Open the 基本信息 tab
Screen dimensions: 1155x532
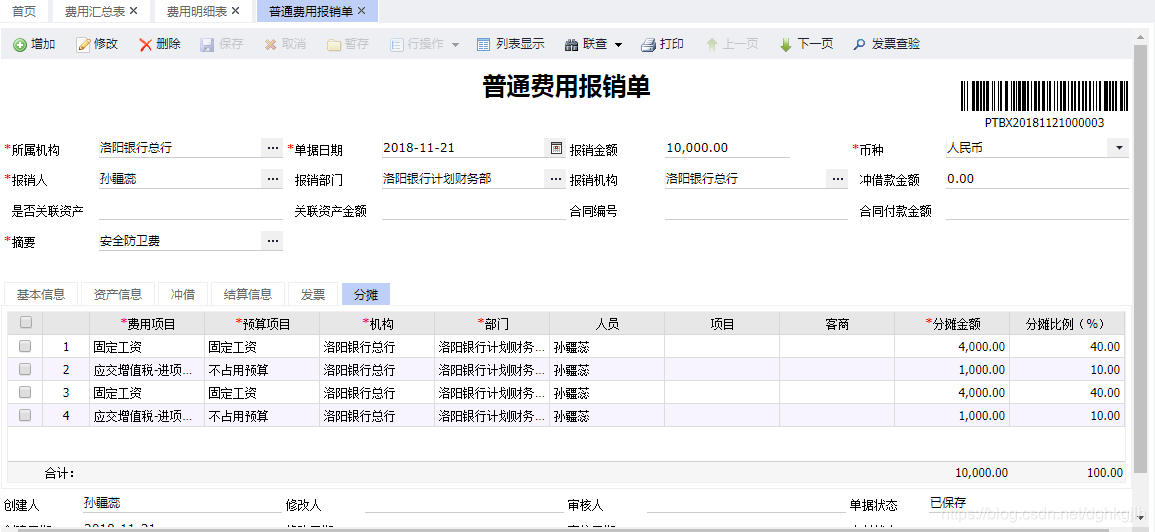(41, 294)
